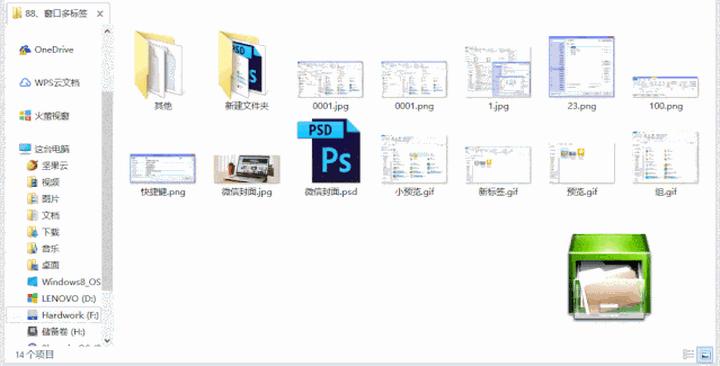Select the 组.gif thumbnail

click(665, 158)
